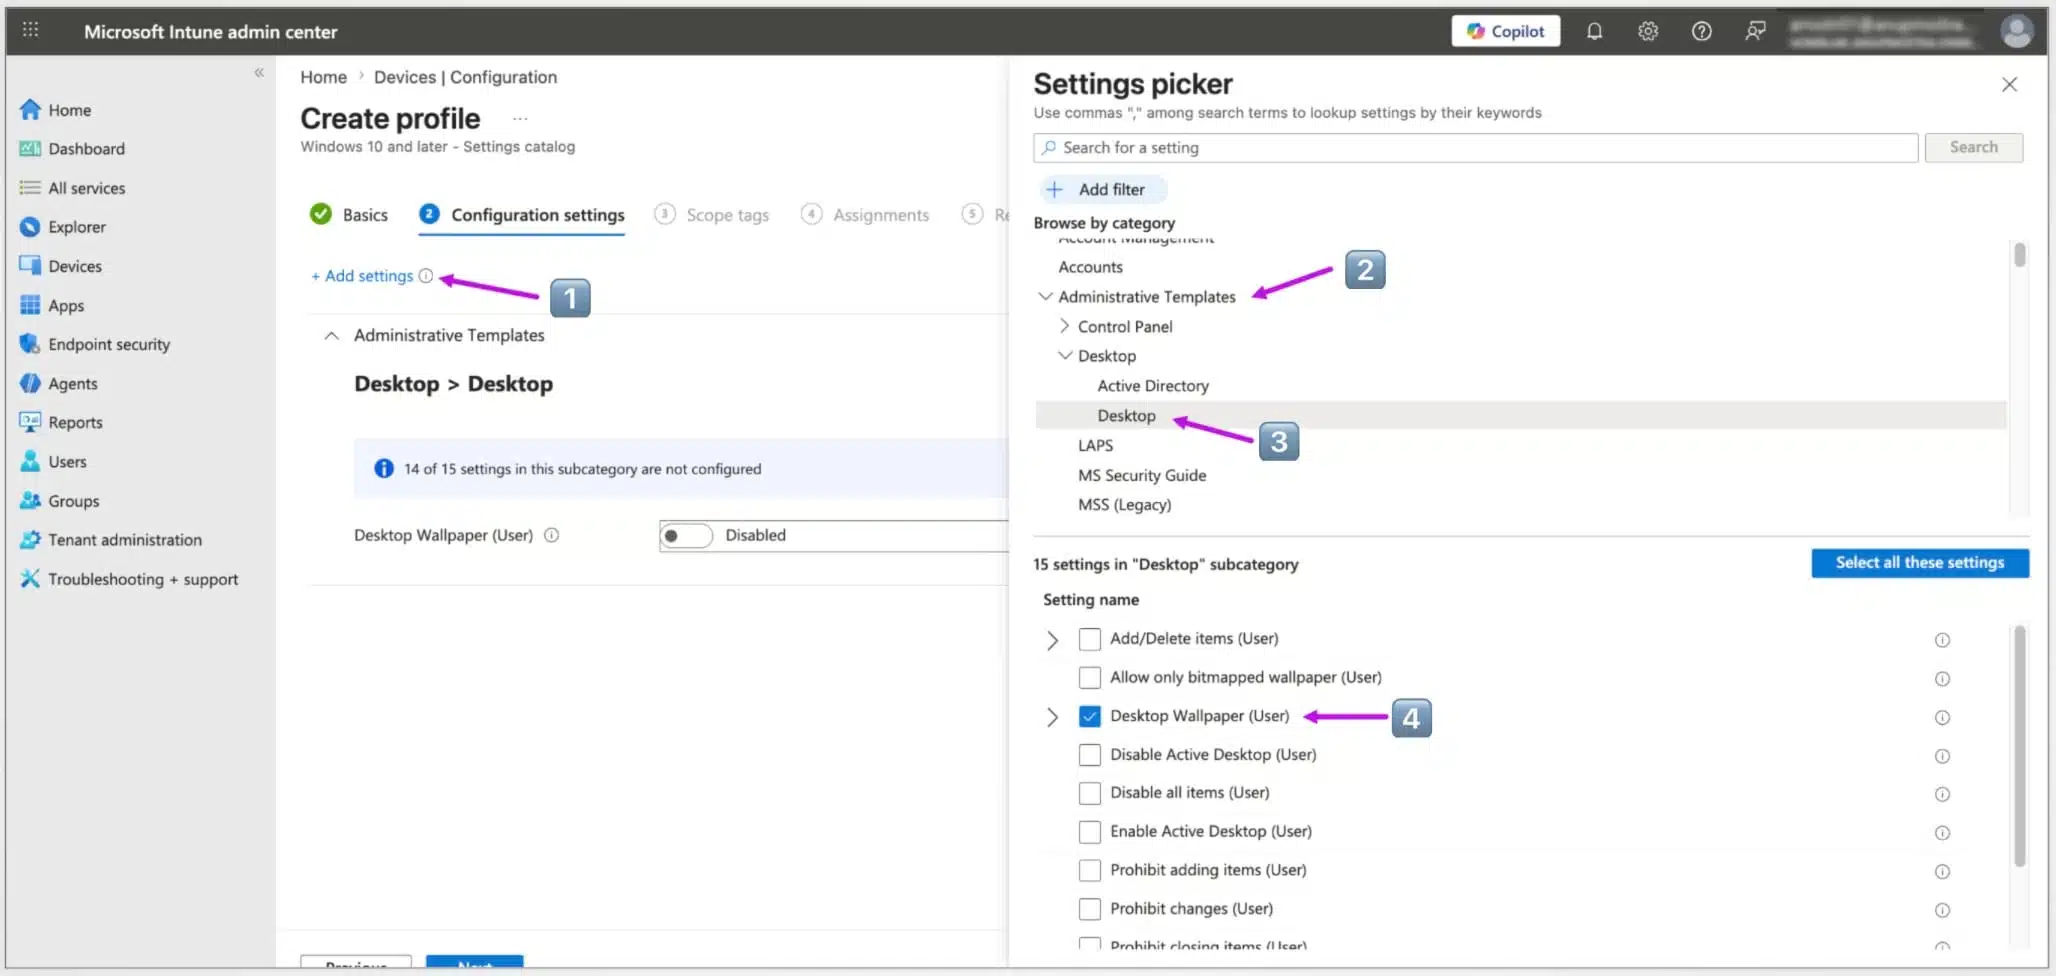2056x976 pixels.
Task: Click info icon for Add/Delete items (User)
Action: pos(1942,640)
